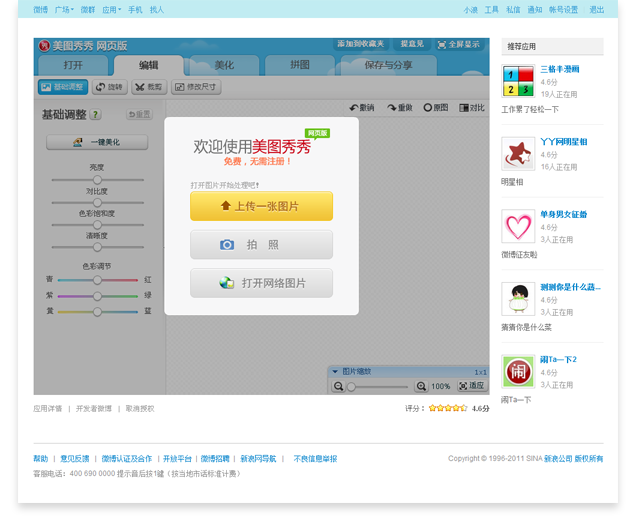Image resolution: width=636 pixels, height=520 pixels.
Task: Click the 重置 reset button
Action: pyautogui.click(x=140, y=114)
